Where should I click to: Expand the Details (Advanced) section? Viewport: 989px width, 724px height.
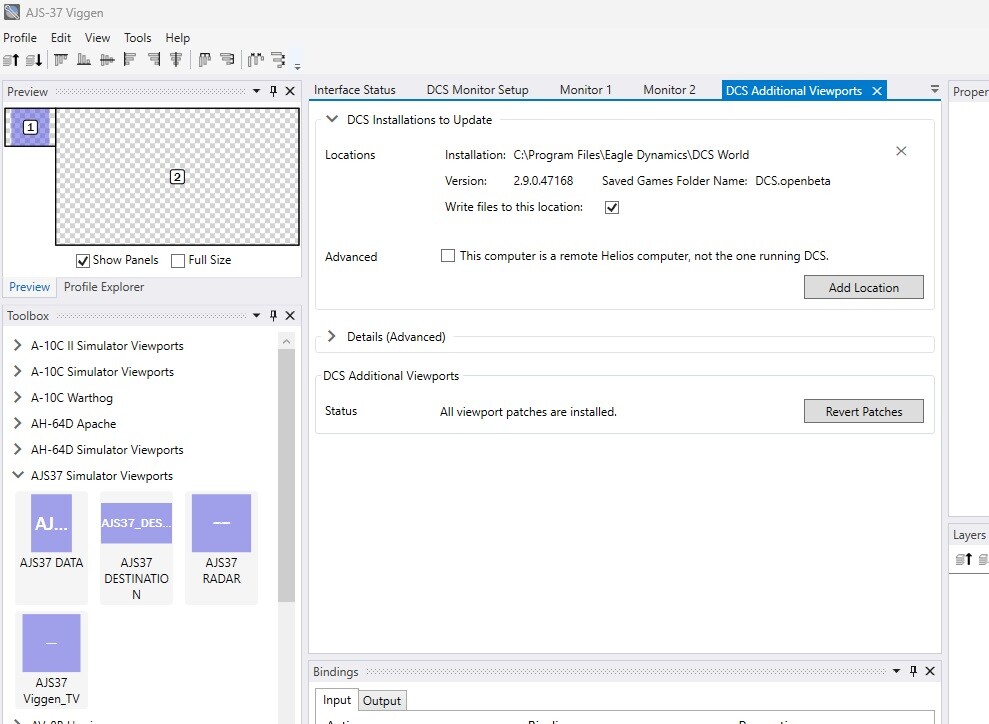332,336
